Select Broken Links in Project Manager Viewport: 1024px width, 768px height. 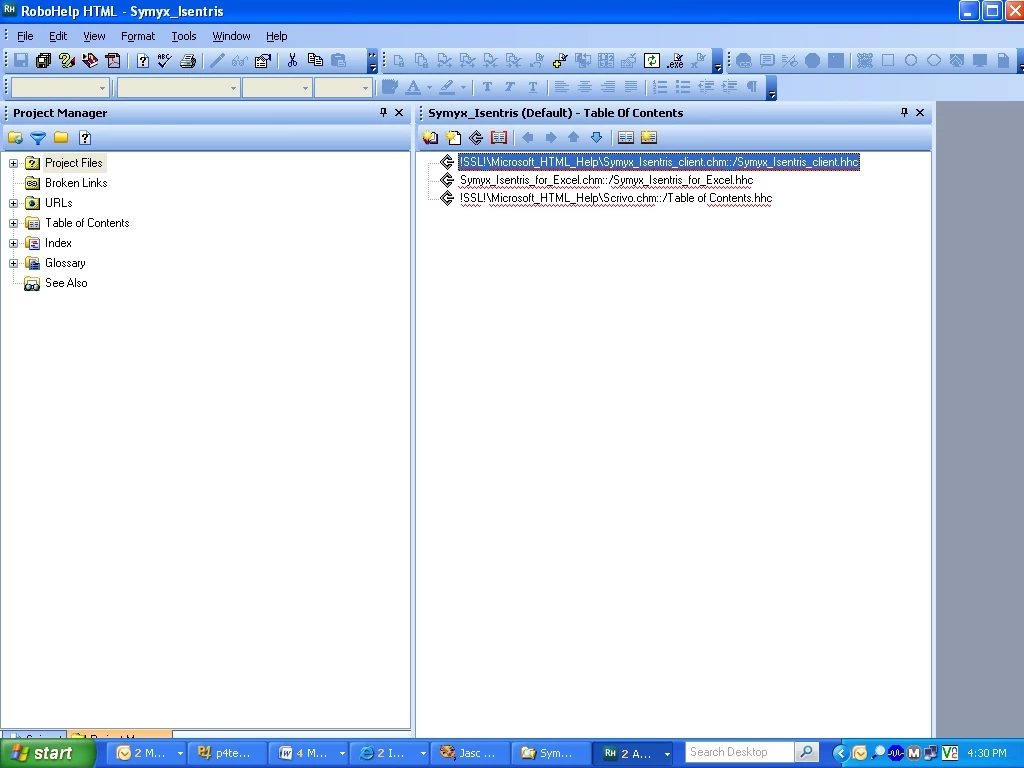pos(76,183)
